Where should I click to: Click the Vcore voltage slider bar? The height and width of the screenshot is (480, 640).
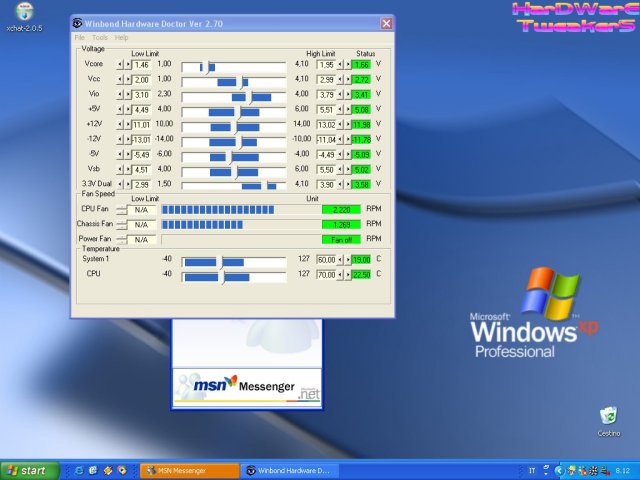pos(233,67)
